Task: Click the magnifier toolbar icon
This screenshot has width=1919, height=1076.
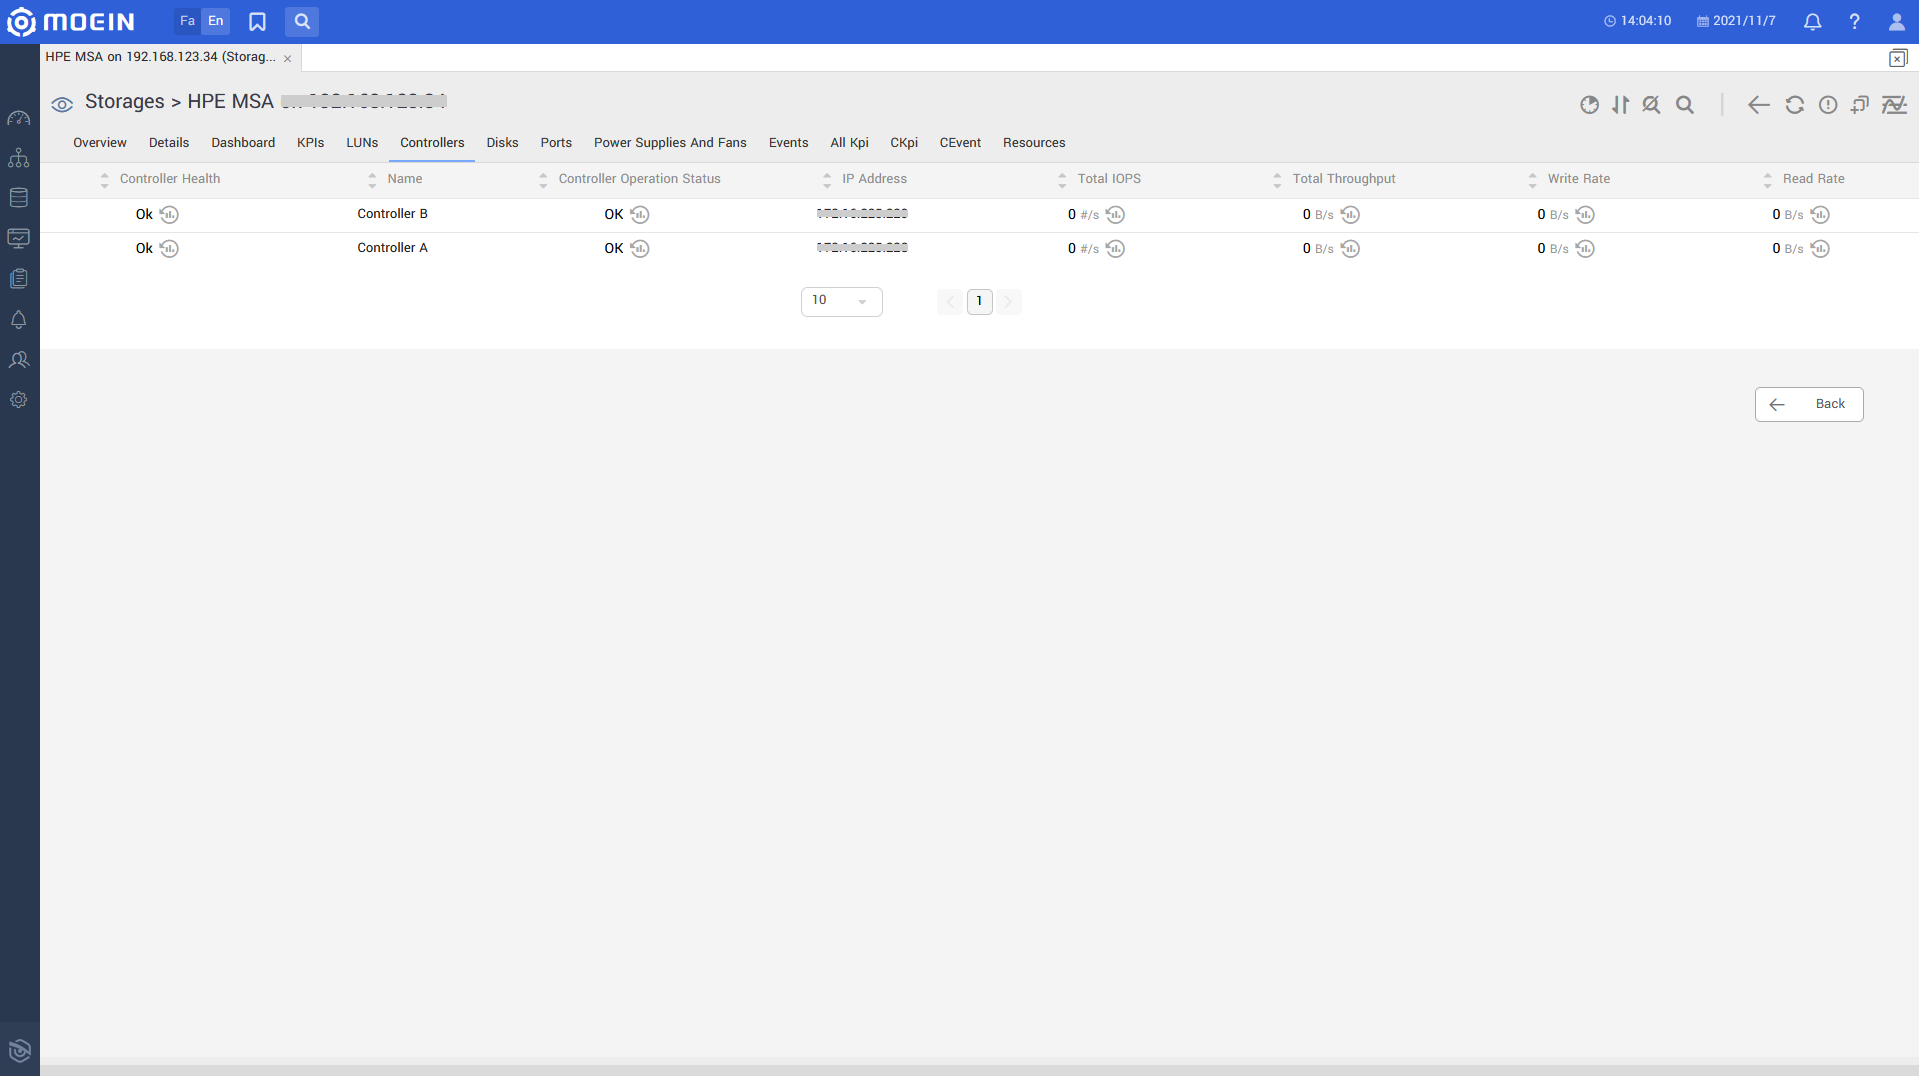Action: pos(1685,105)
